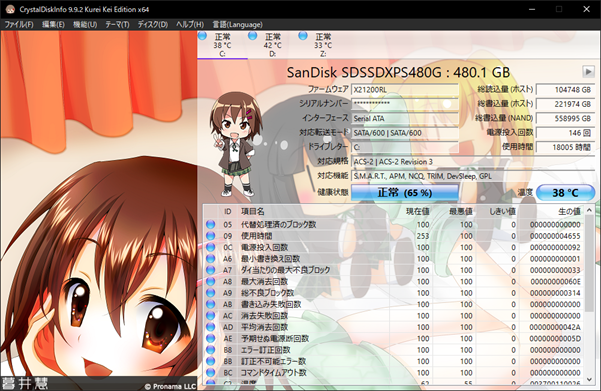
Task: Click the drive letter field C:
Action: (405, 147)
